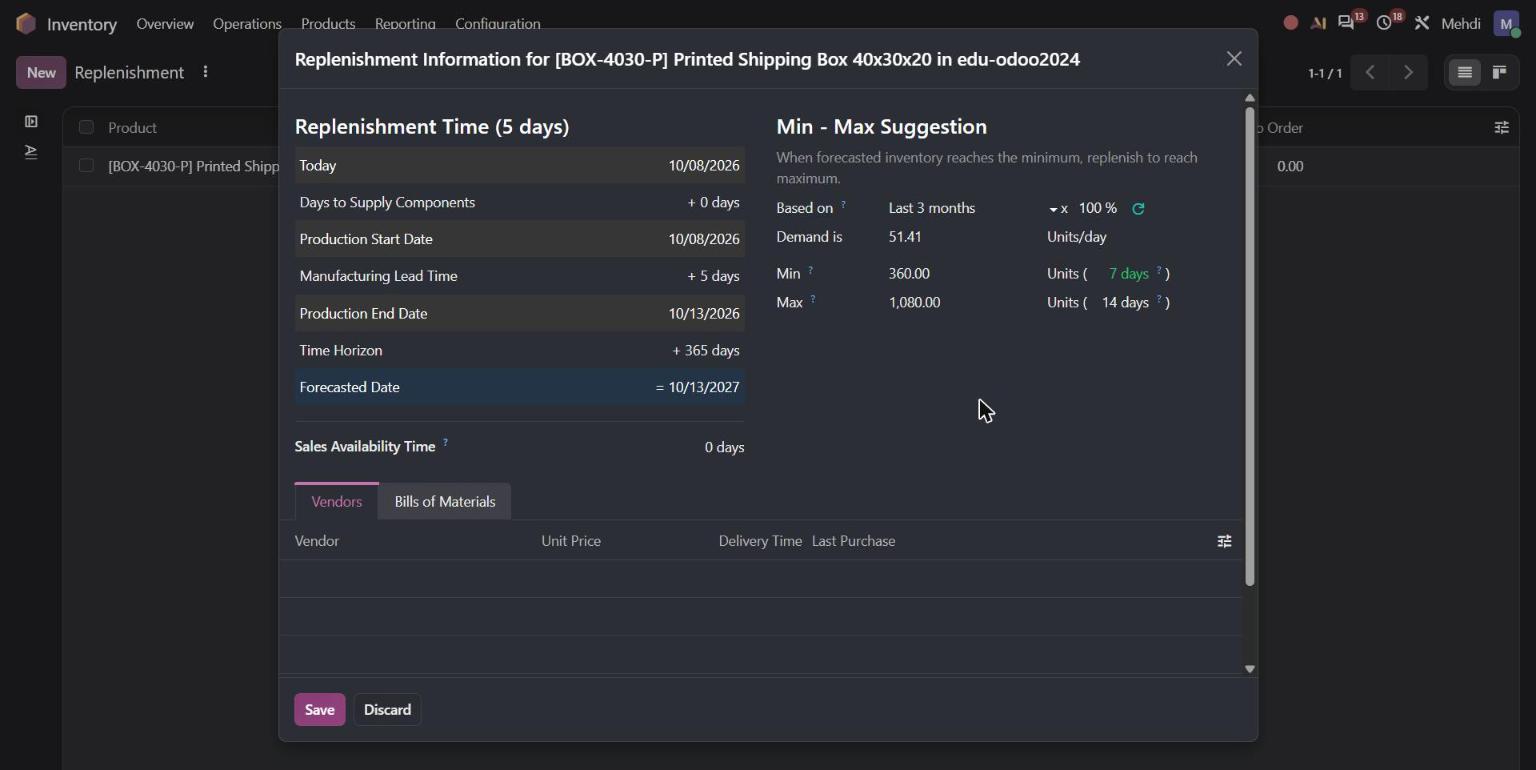
Task: Close the Replenishment Information dialog
Action: tap(1234, 59)
